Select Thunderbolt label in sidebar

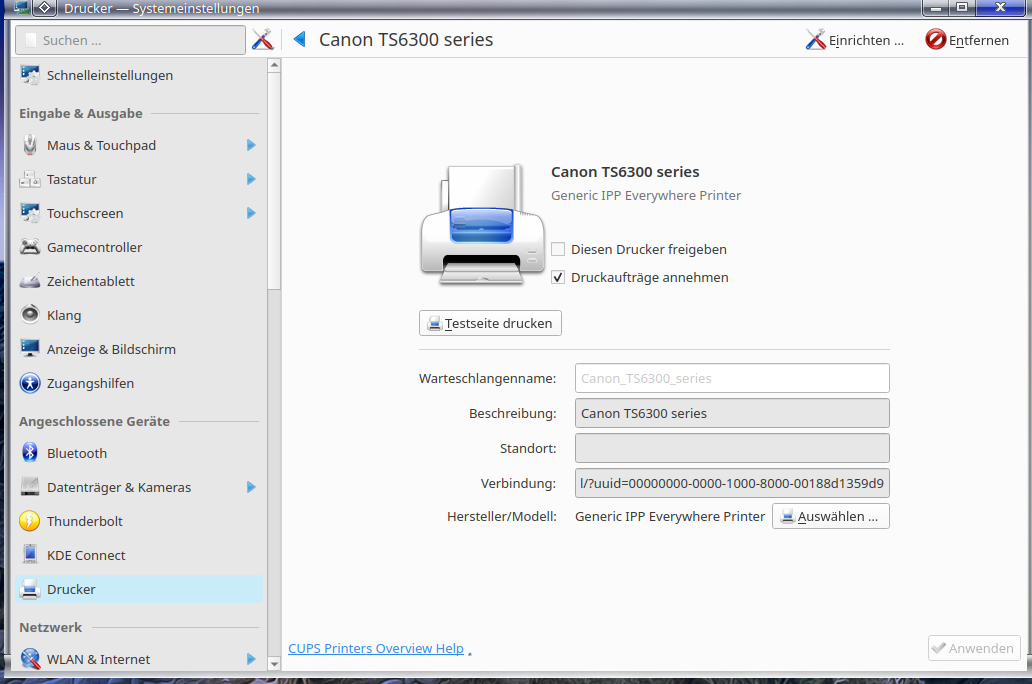click(x=84, y=521)
